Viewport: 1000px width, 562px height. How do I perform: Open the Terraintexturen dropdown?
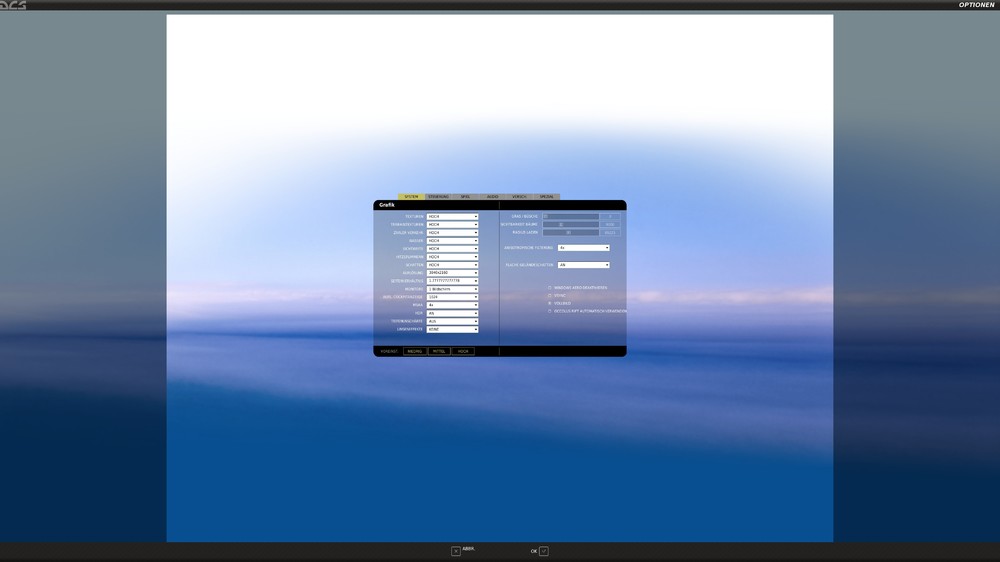point(452,225)
